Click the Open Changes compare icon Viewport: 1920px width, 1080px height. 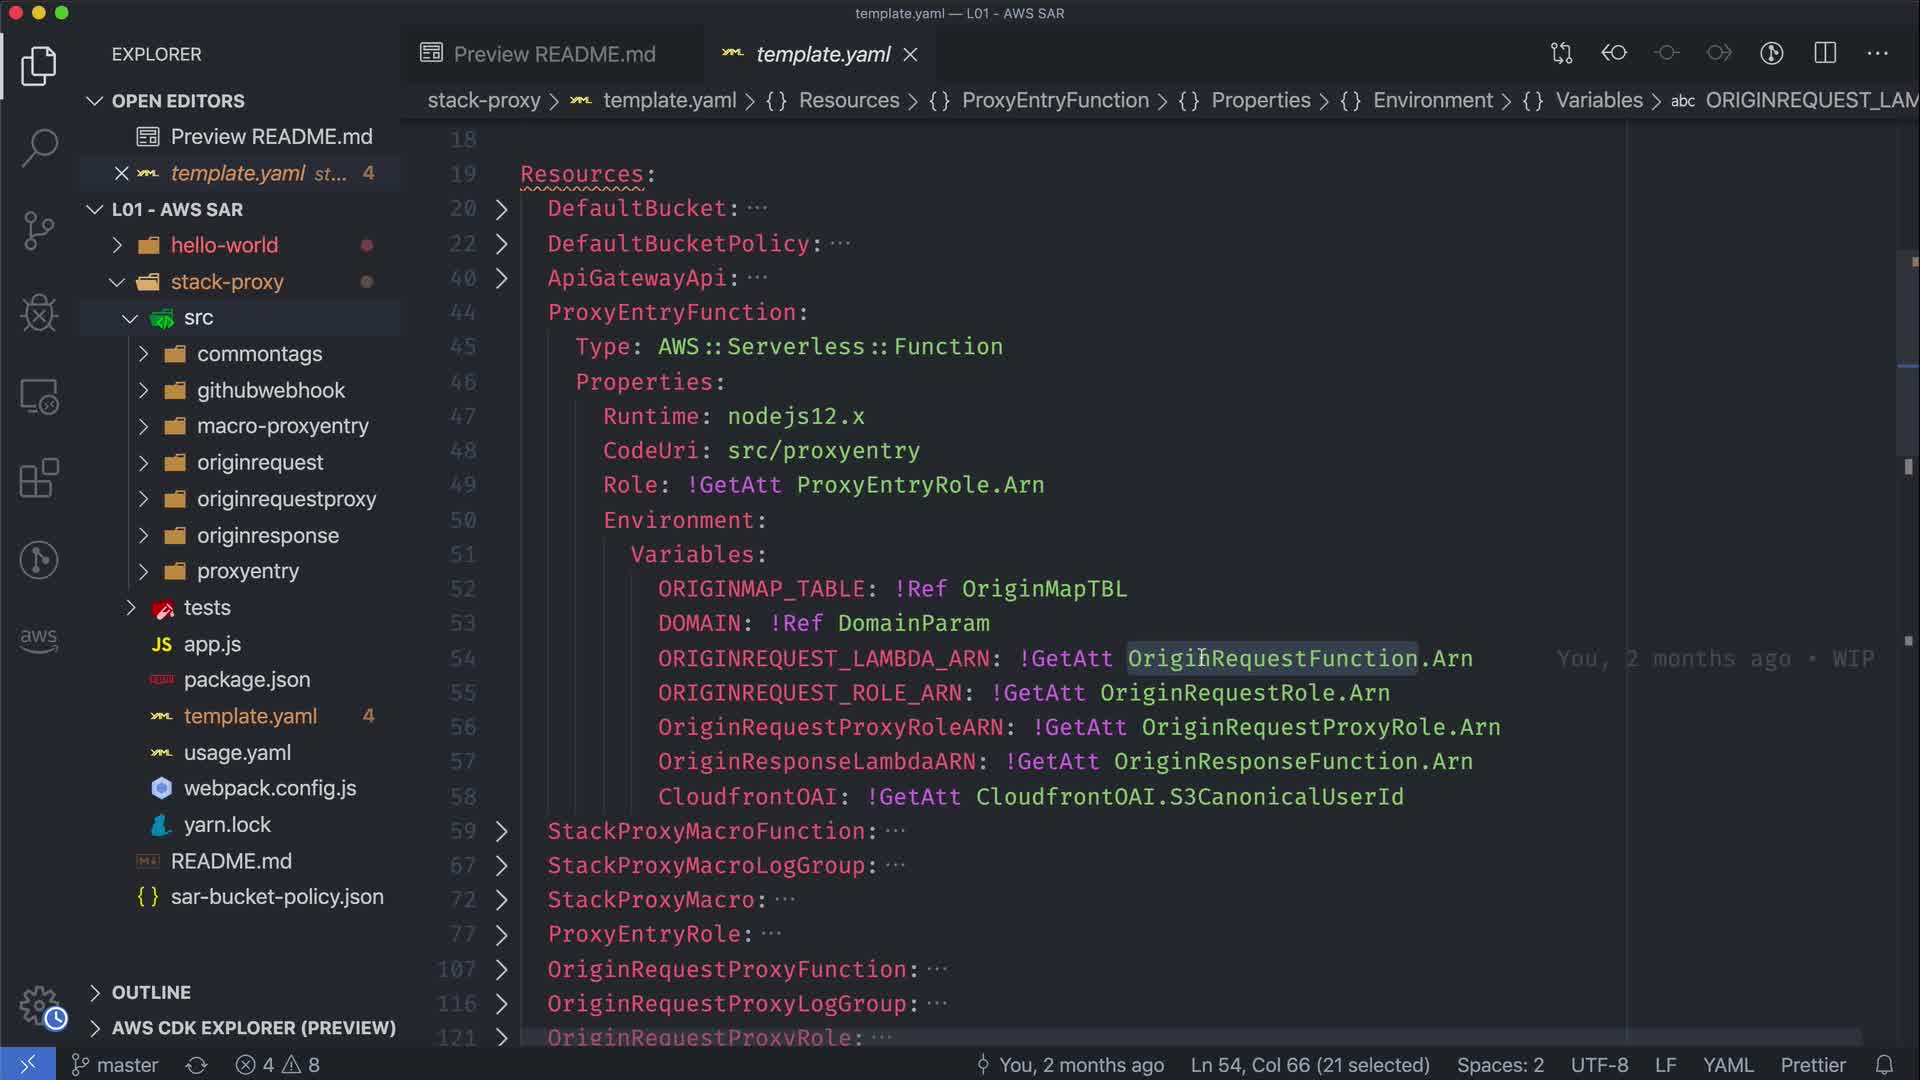(1561, 53)
